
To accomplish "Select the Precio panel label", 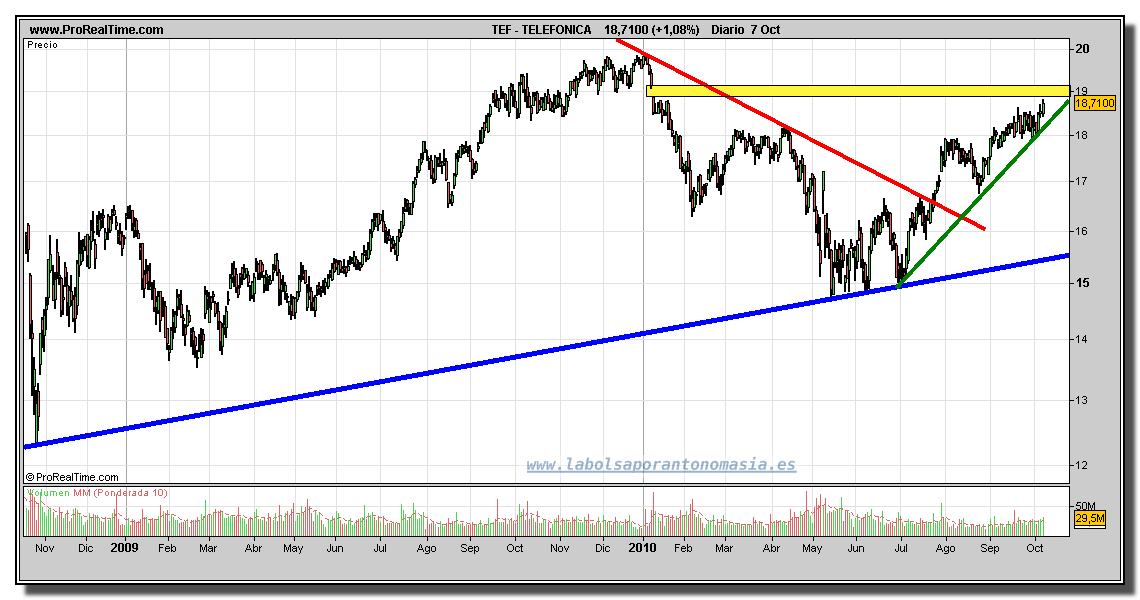I will point(42,45).
